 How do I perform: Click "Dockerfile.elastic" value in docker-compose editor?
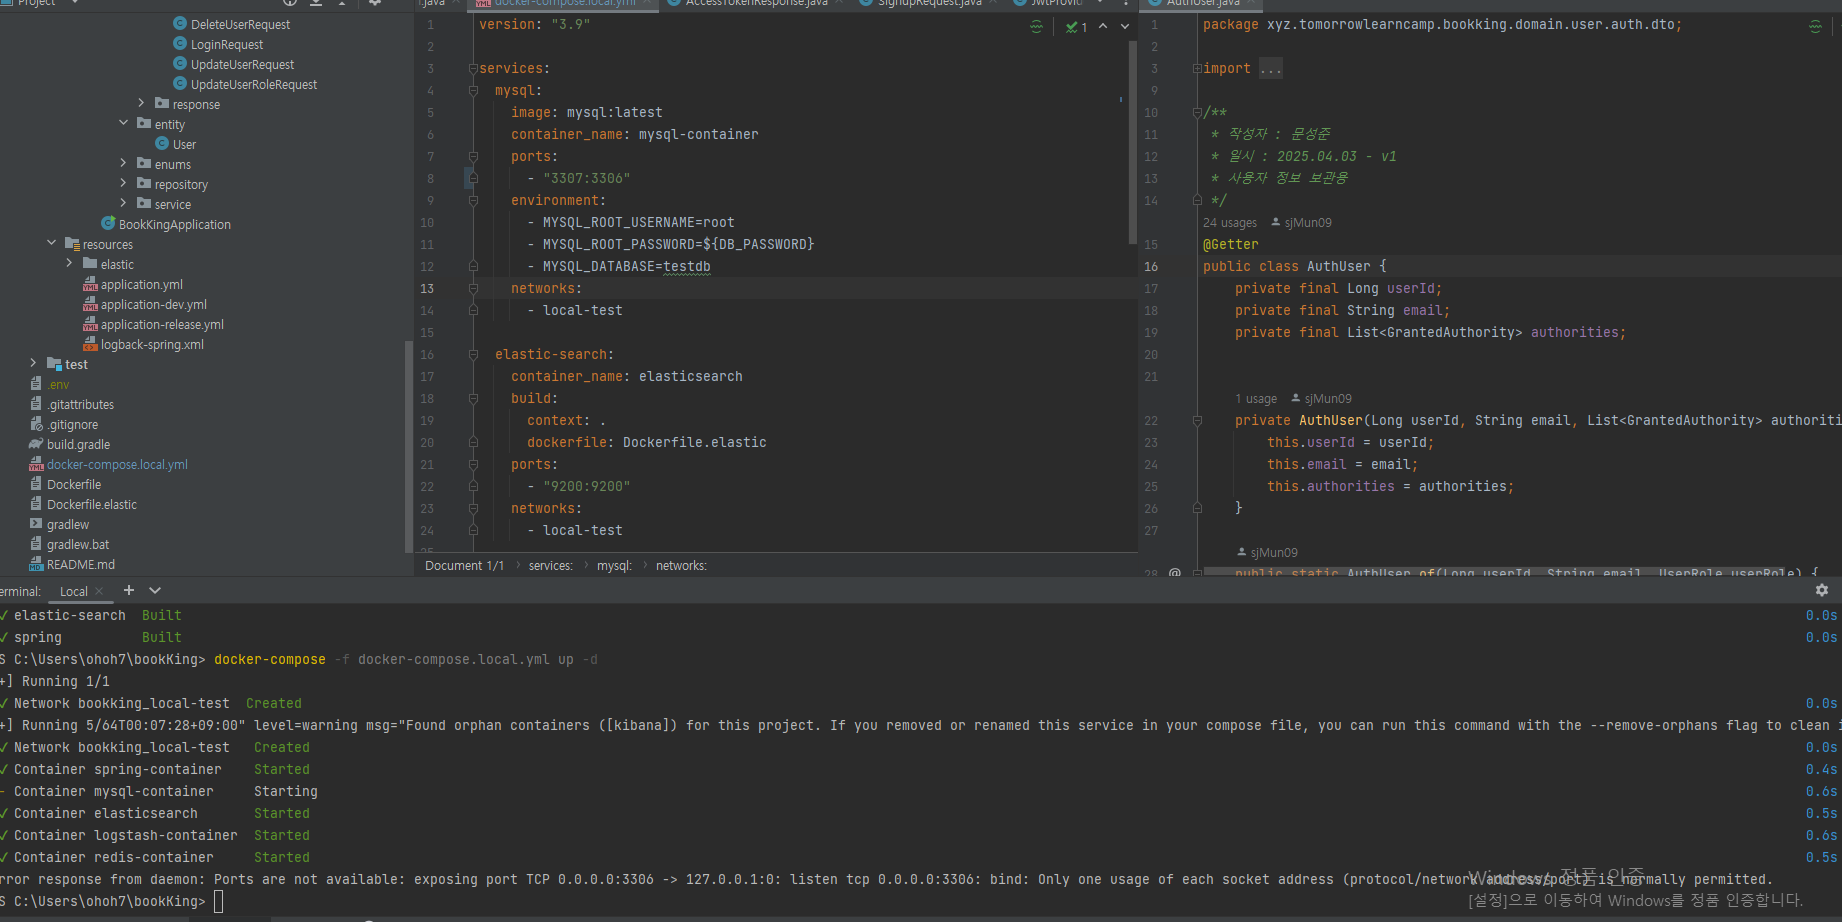click(695, 442)
